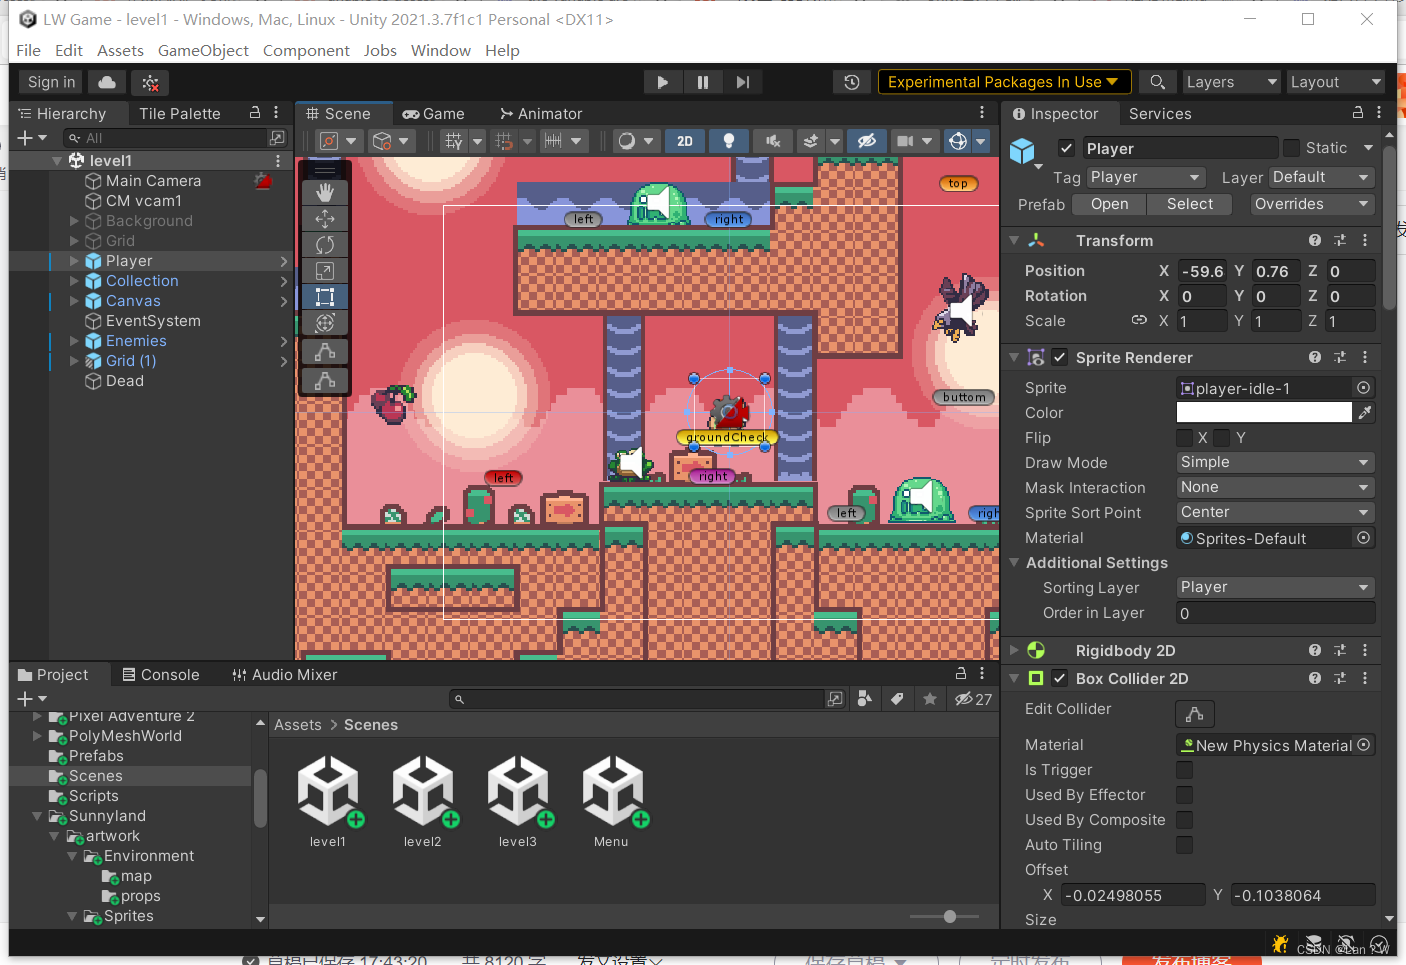
Task: Switch to the Animator tab
Action: 541,114
